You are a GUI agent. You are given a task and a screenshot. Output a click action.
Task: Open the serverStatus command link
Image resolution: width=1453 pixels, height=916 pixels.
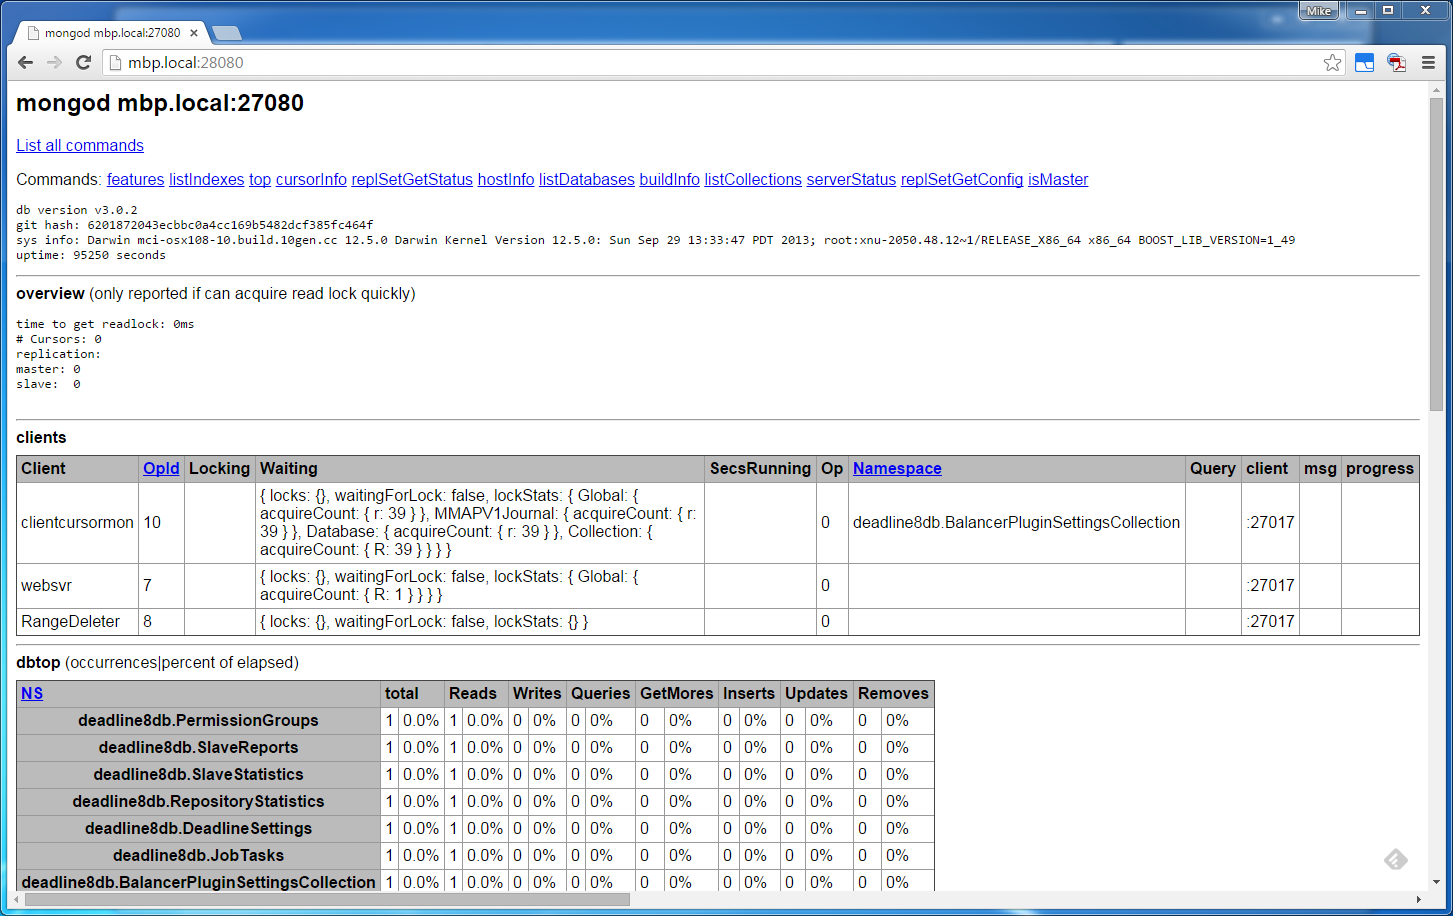click(851, 180)
